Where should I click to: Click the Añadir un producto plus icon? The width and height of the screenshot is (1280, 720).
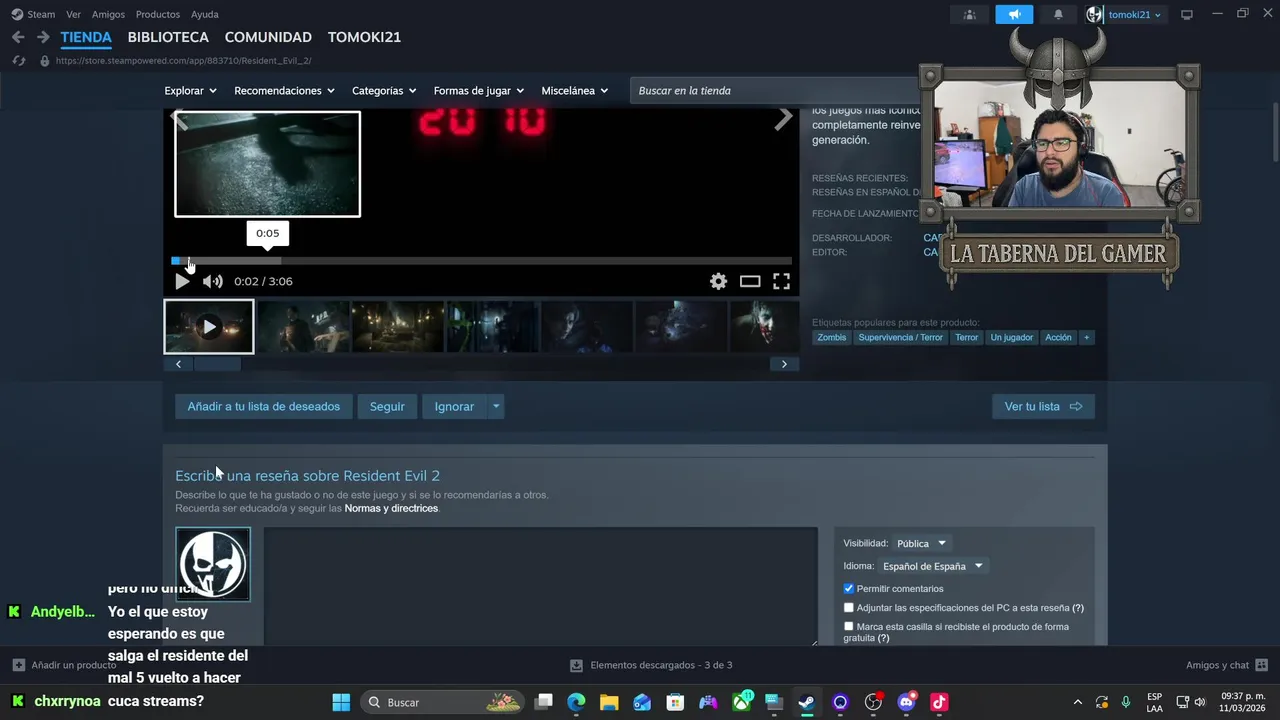19,665
